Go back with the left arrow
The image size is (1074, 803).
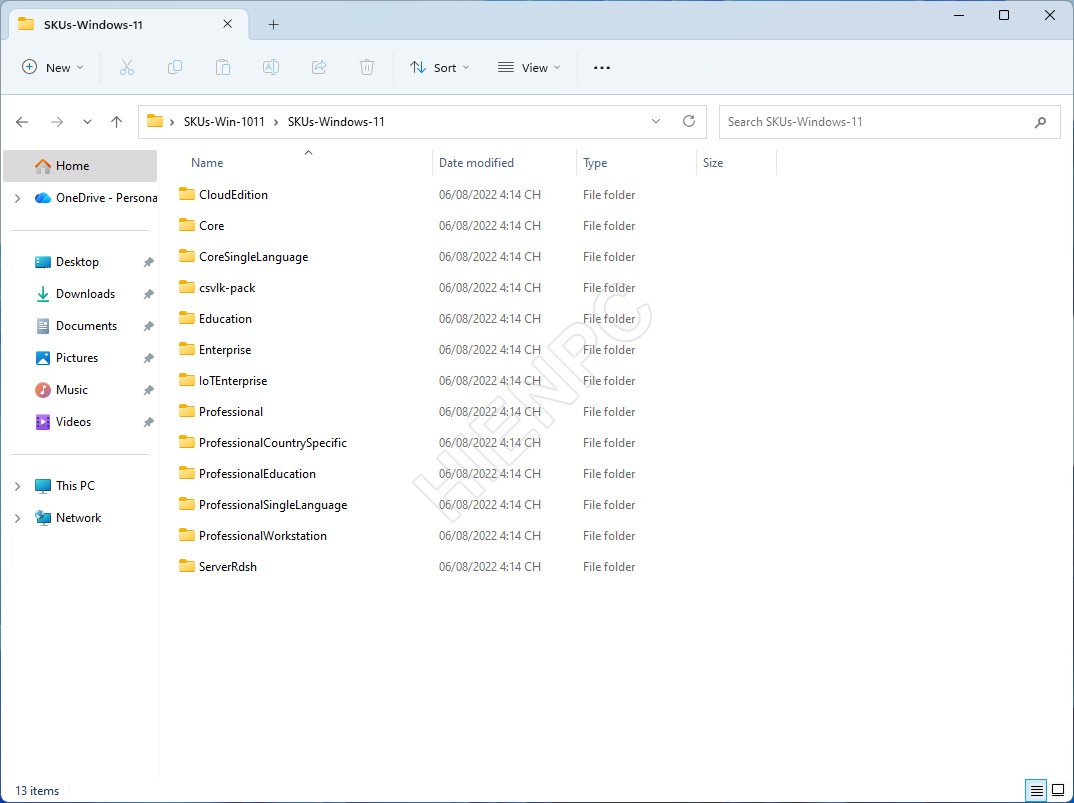tap(22, 122)
